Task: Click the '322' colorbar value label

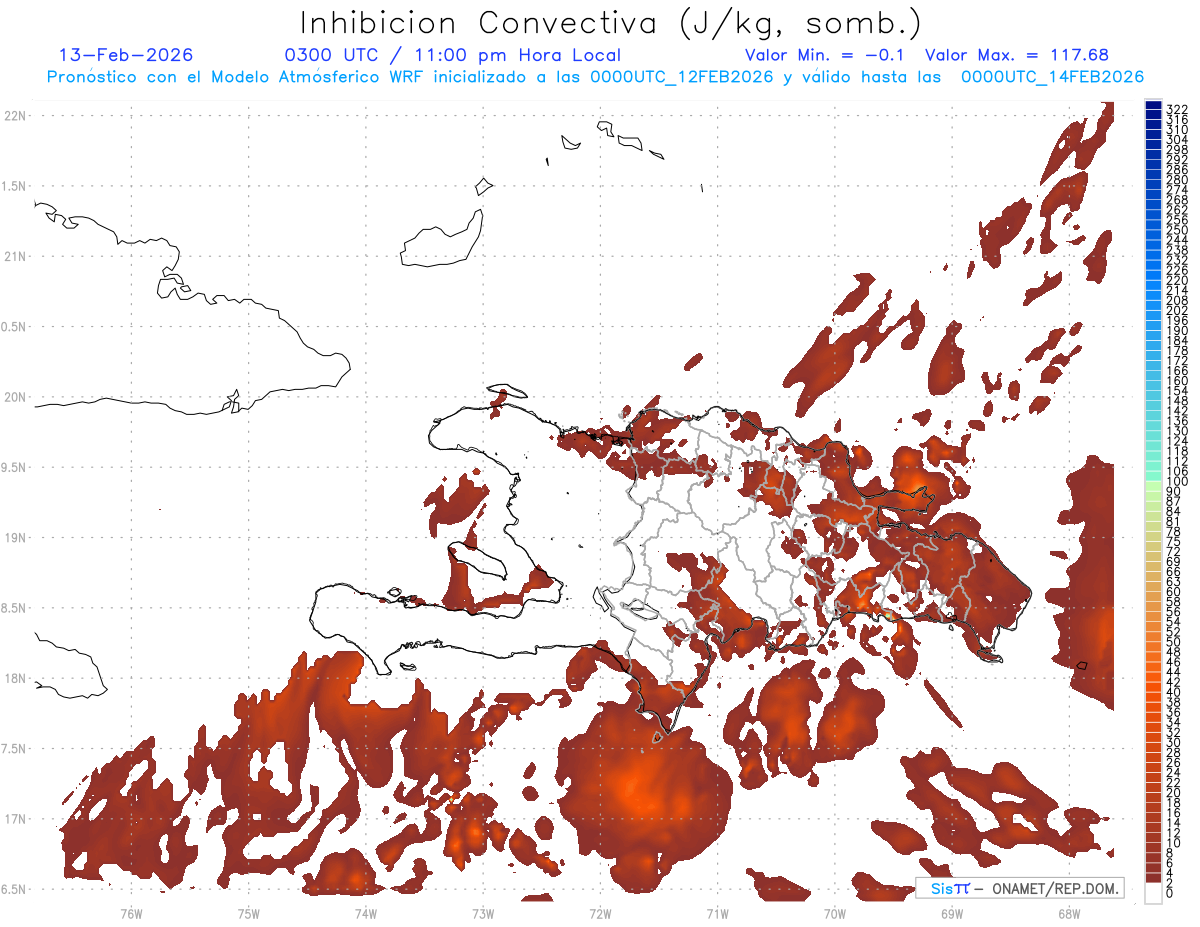Action: (x=1177, y=109)
